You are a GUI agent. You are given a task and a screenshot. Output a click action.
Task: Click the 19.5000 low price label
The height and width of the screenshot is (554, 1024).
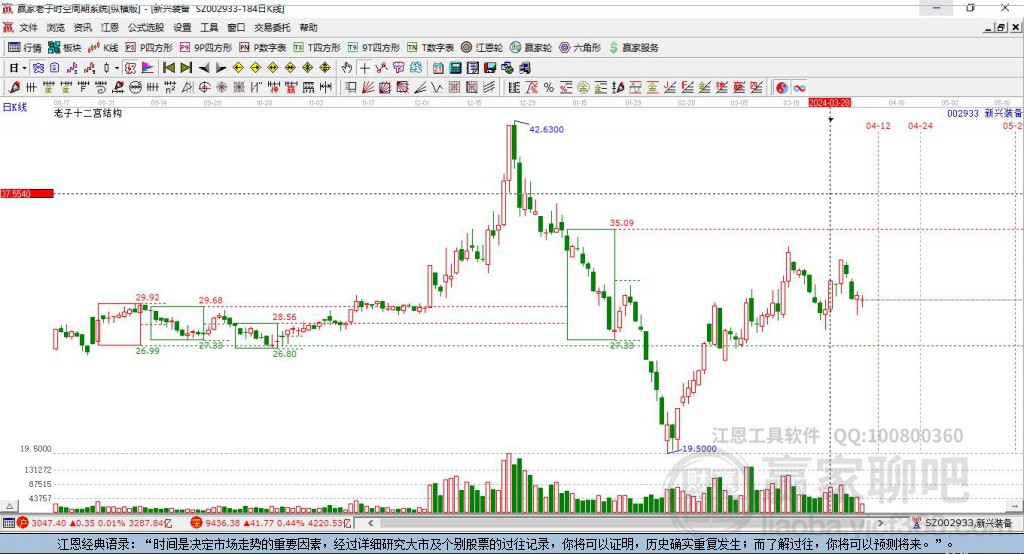pyautogui.click(x=699, y=449)
